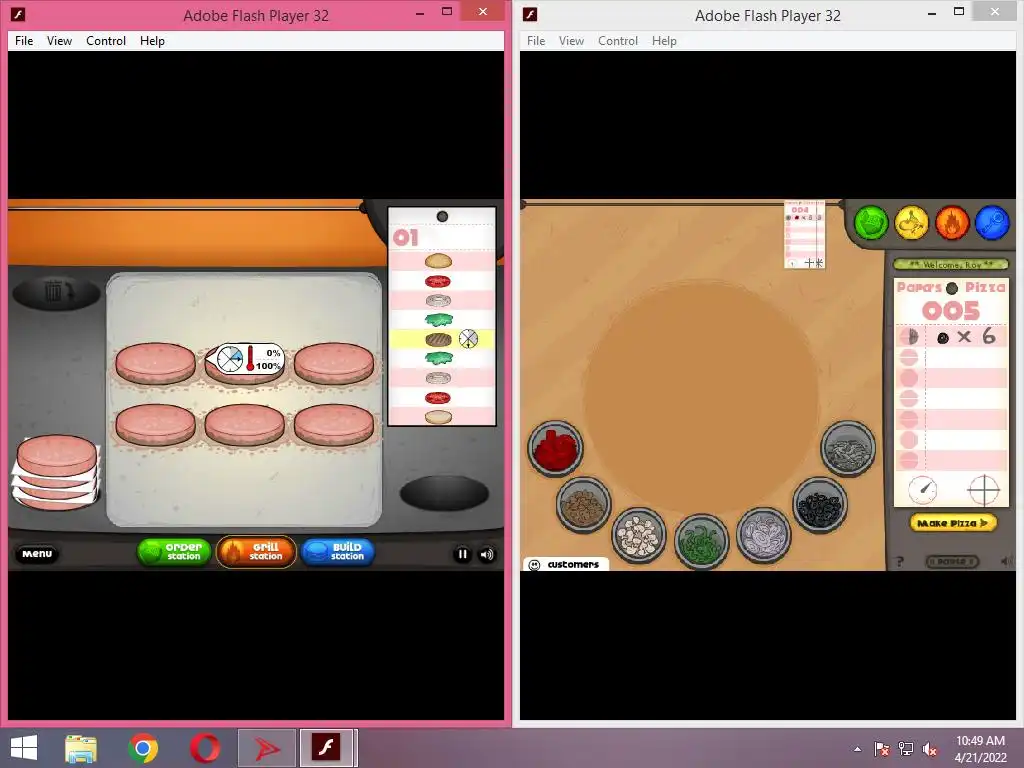Click the Make Pizza button
Screen dimensions: 1024x768
953,523
